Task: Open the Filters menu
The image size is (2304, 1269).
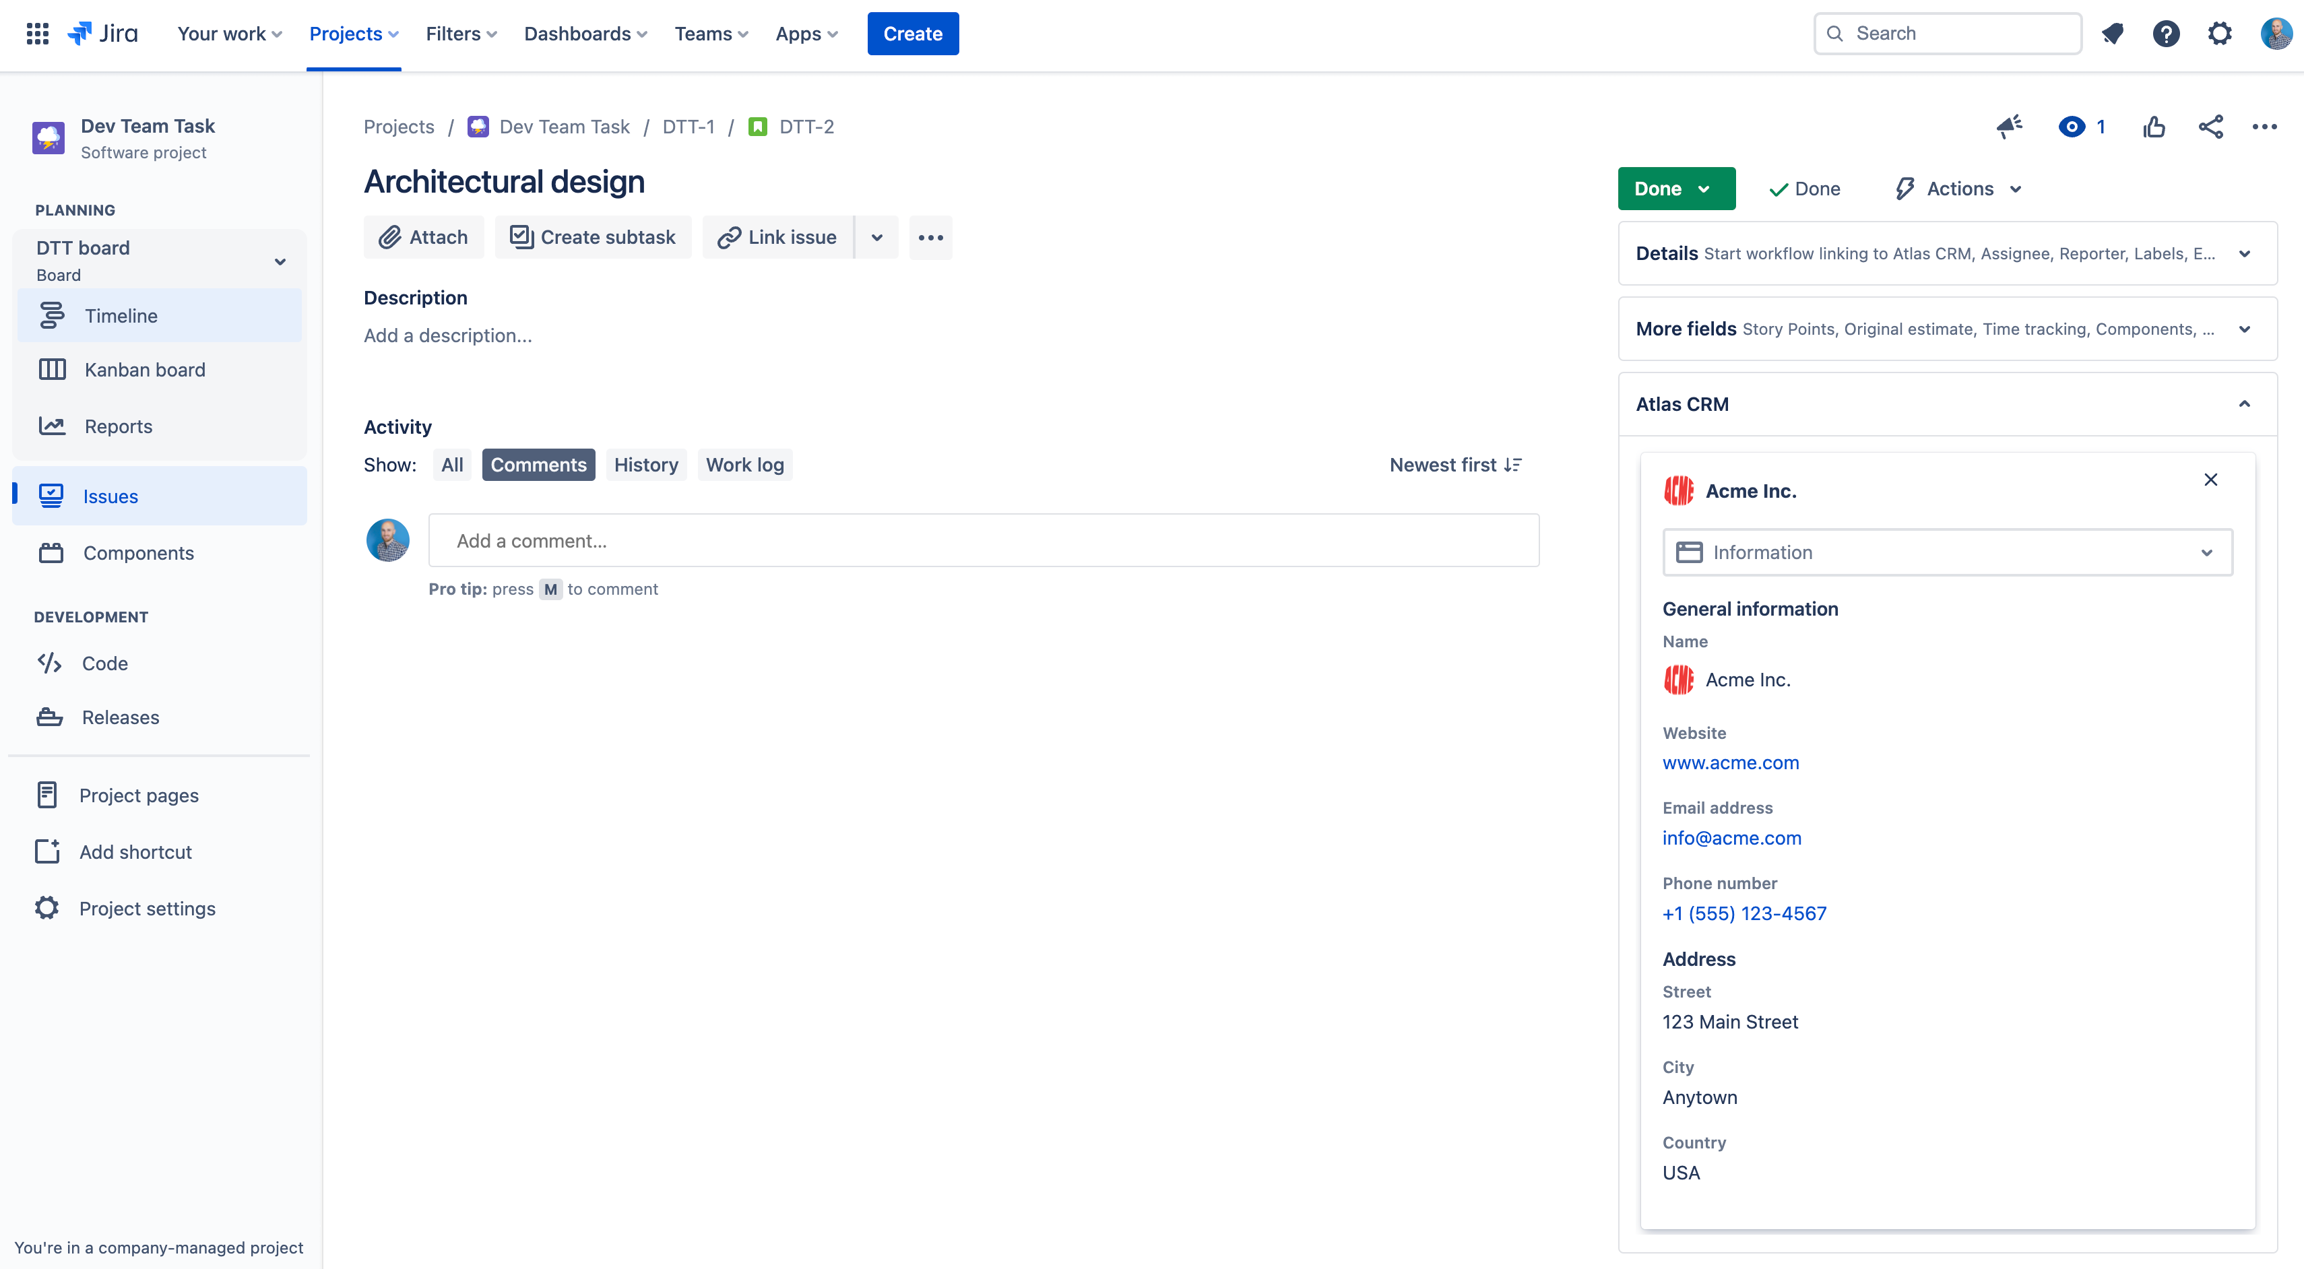Action: pyautogui.click(x=461, y=34)
